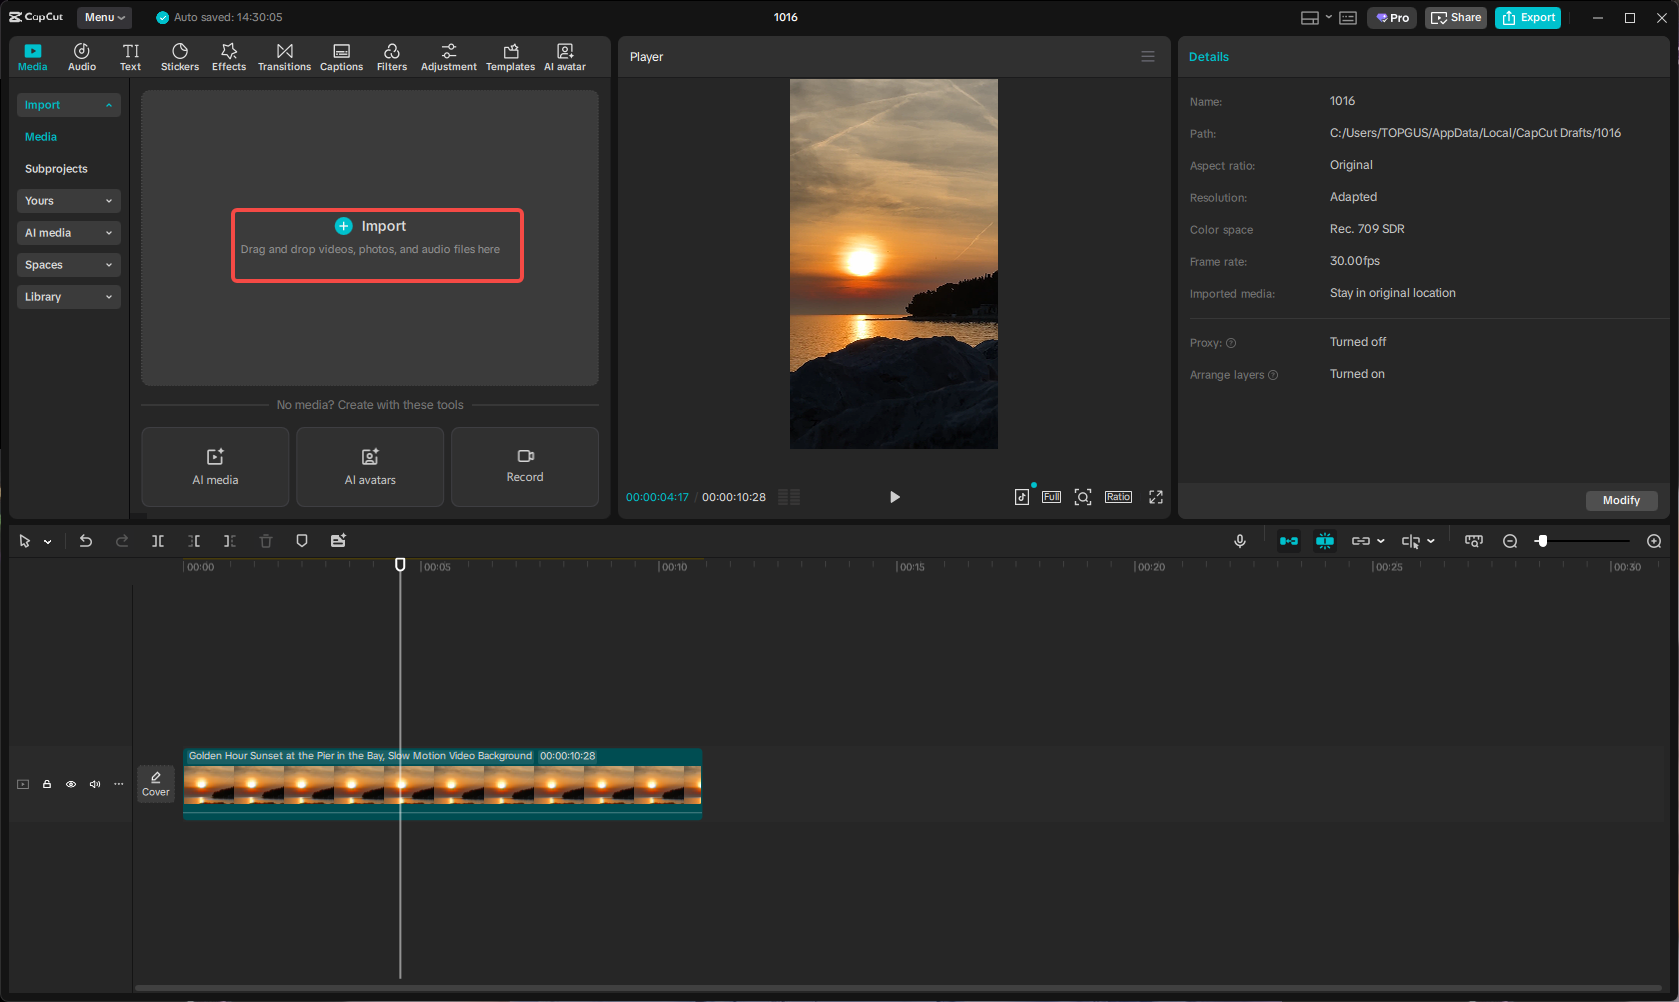1679x1002 pixels.
Task: Click the snapshot camera icon above the timeline
Action: [x=1473, y=541]
